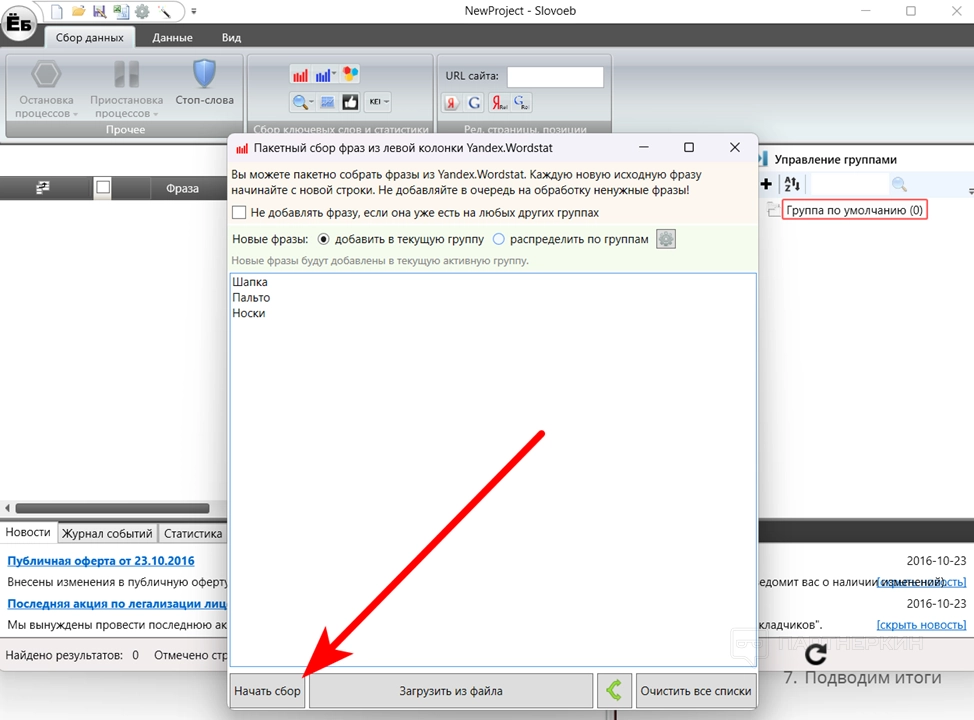The image size is (974, 720).
Task: Open the magnifier icon's dropdown arrow
Action: tap(311, 102)
